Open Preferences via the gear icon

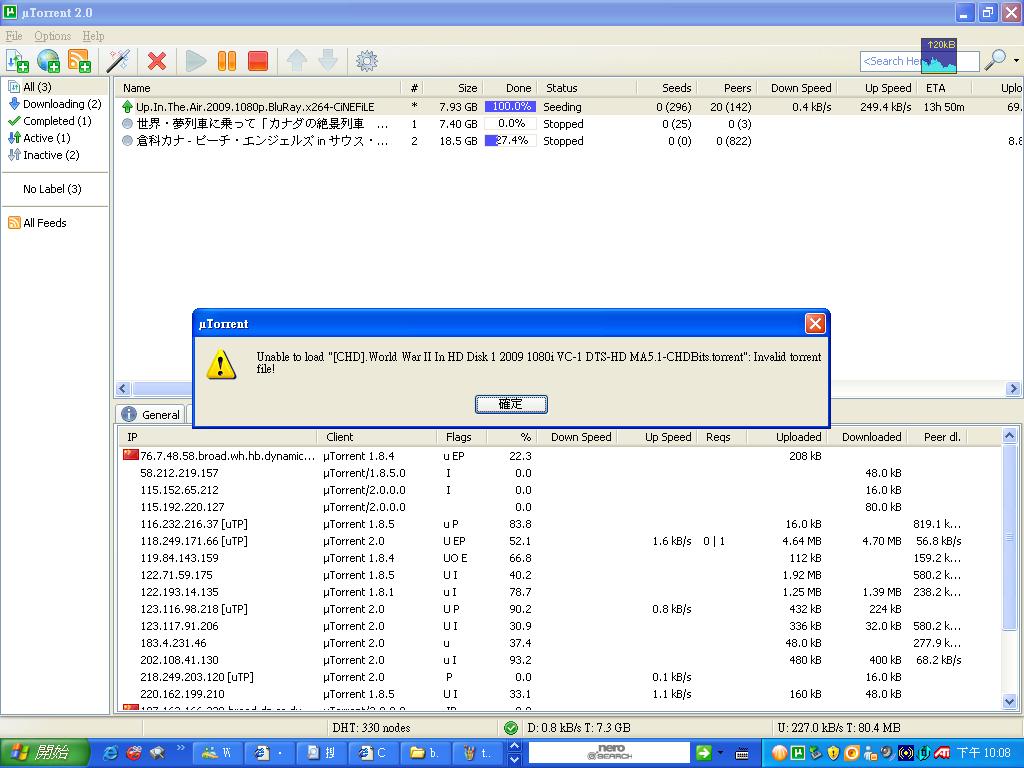pyautogui.click(x=367, y=61)
